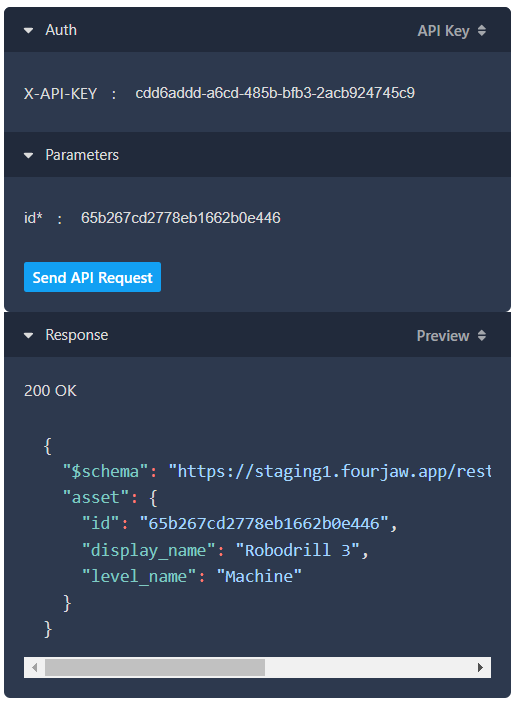Click the up-down arrows beside API Key
The height and width of the screenshot is (703, 513).
(482, 30)
